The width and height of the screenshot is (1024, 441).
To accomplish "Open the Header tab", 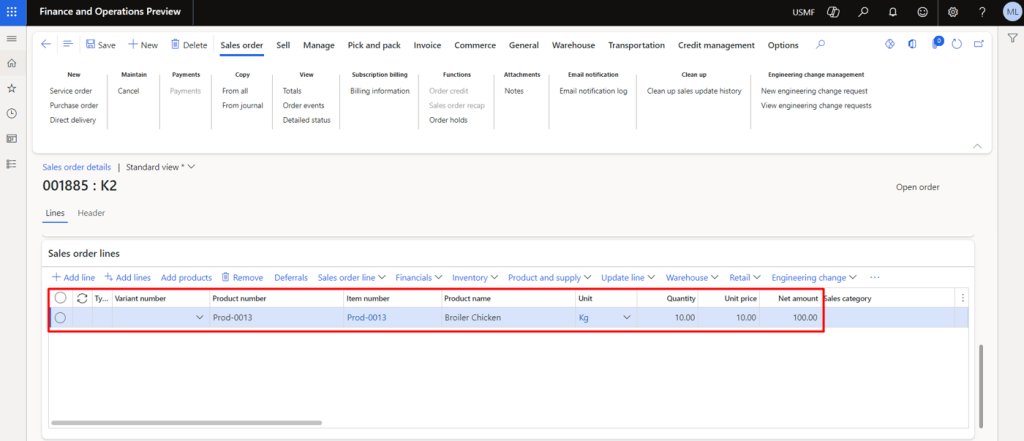I will (x=91, y=213).
